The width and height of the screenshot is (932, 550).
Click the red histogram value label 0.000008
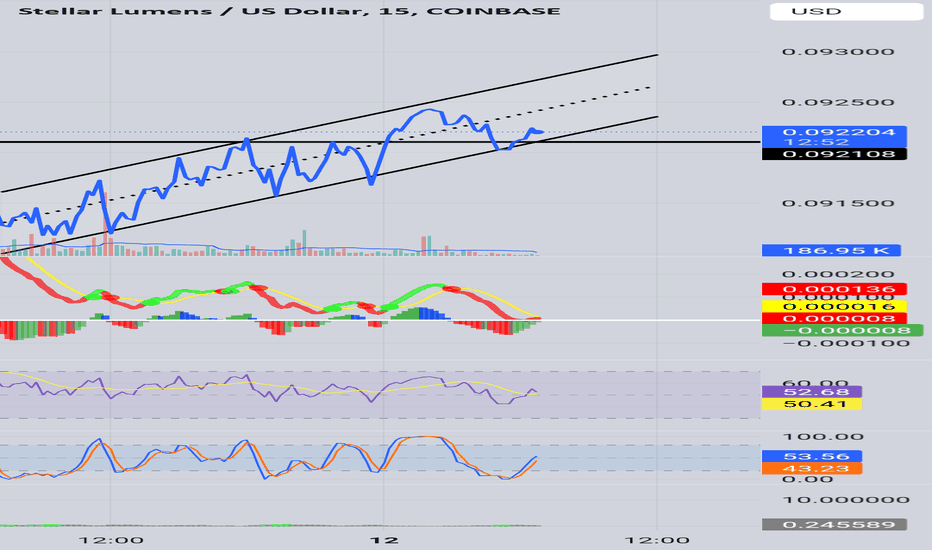pos(834,319)
